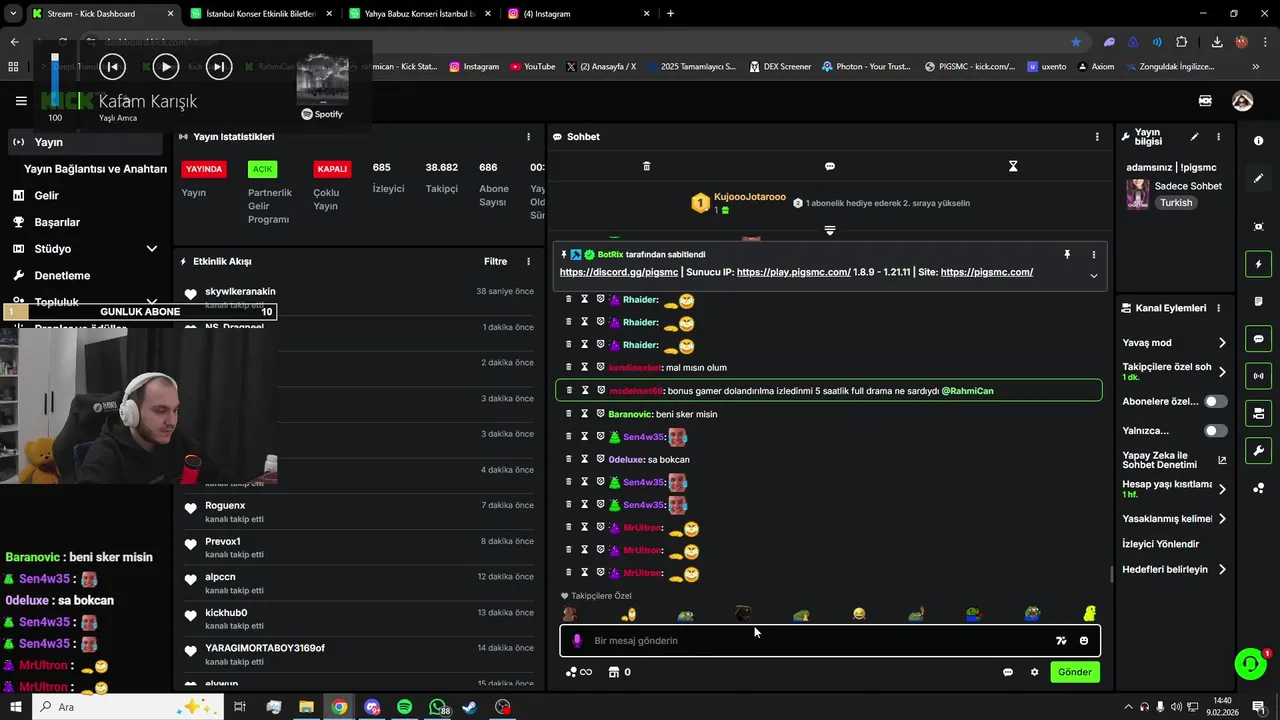
Task: Edit Yayın bilgisi with pencil icon
Action: (1194, 137)
